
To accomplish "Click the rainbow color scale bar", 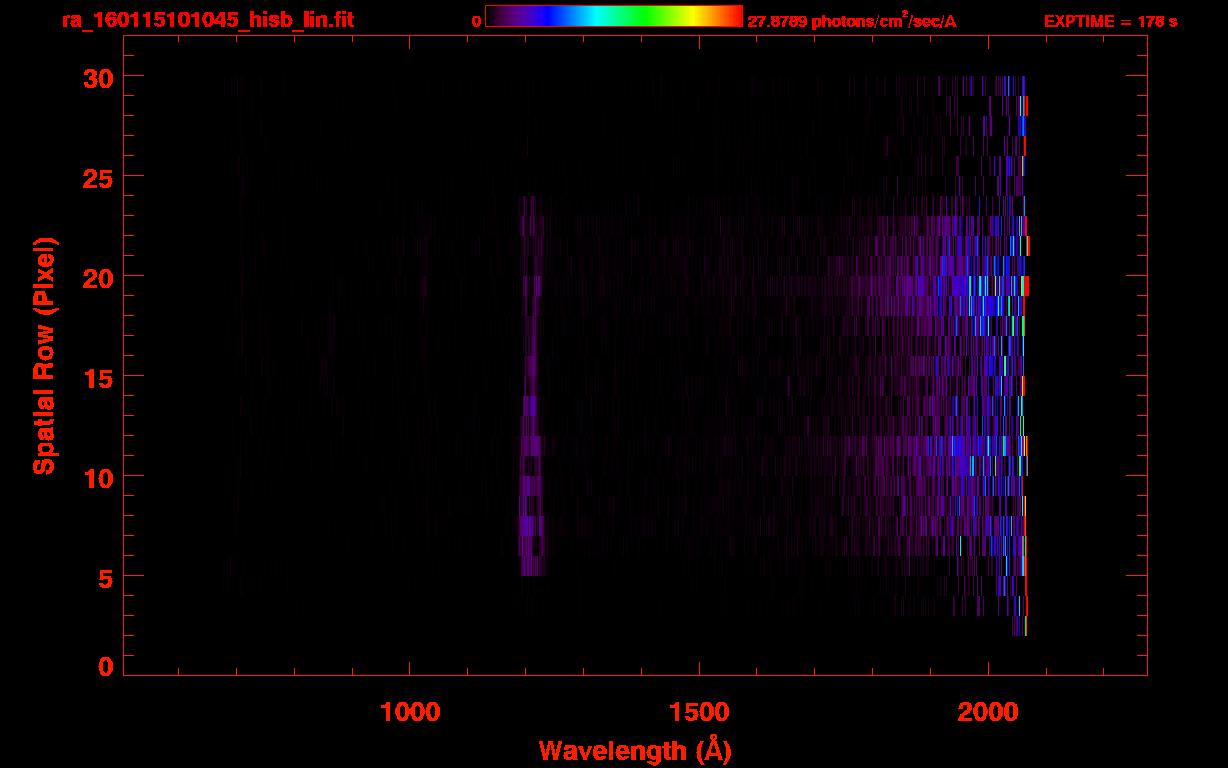I will coord(614,16).
